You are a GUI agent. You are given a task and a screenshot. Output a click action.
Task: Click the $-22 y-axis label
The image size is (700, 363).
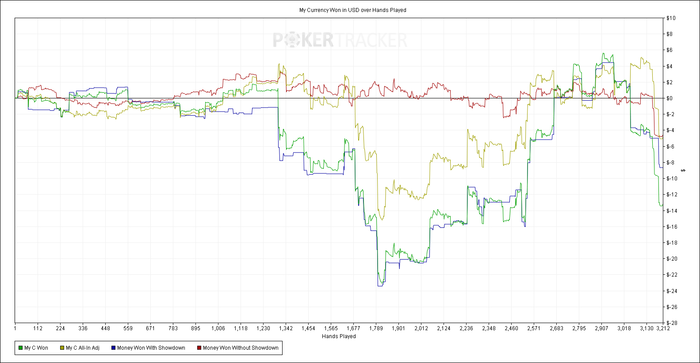coord(672,275)
